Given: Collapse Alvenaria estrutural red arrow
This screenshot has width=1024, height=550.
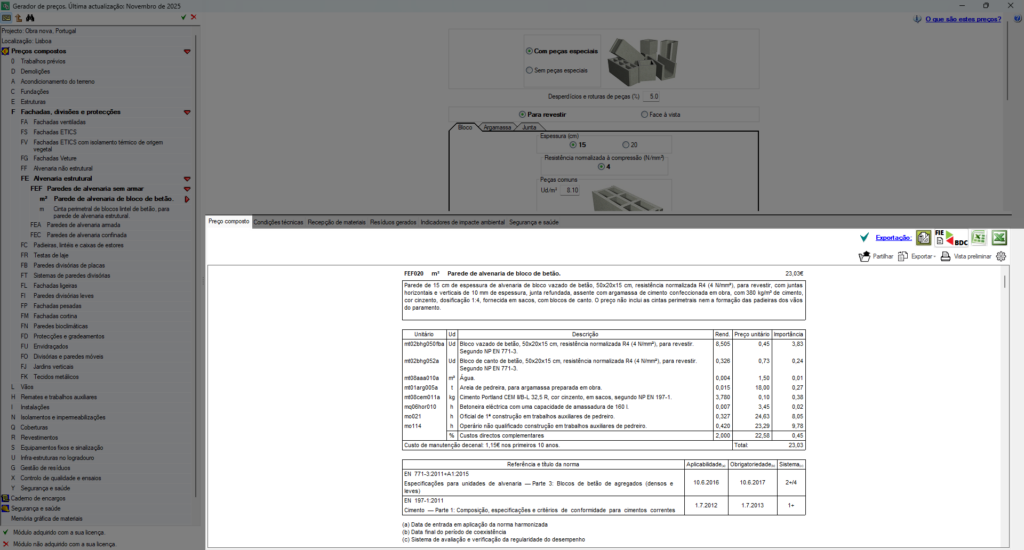Looking at the screenshot, I should 187,179.
